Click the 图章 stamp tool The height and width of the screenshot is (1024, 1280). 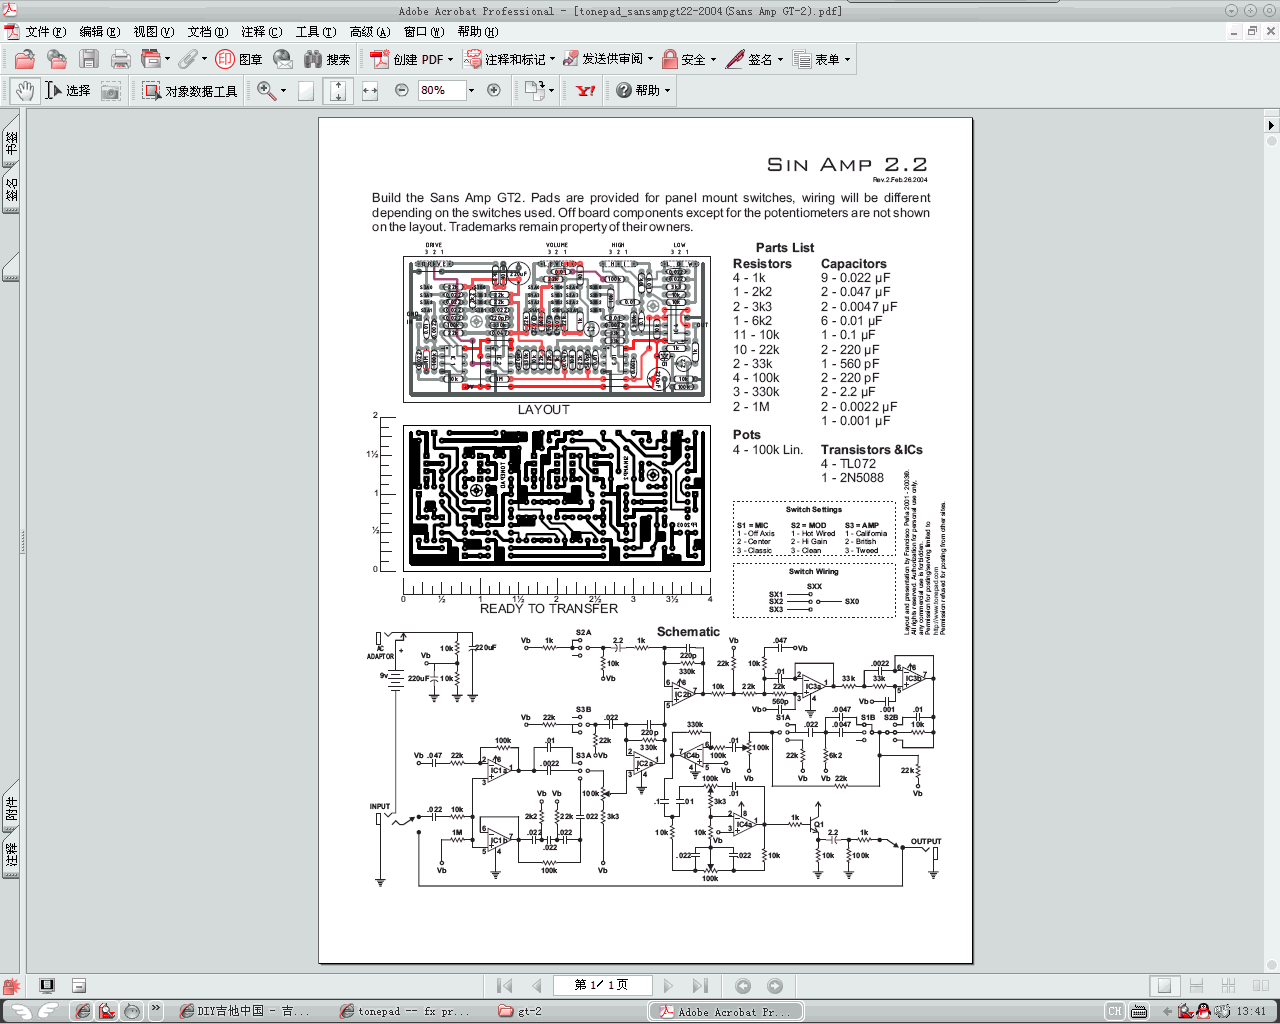[x=239, y=60]
